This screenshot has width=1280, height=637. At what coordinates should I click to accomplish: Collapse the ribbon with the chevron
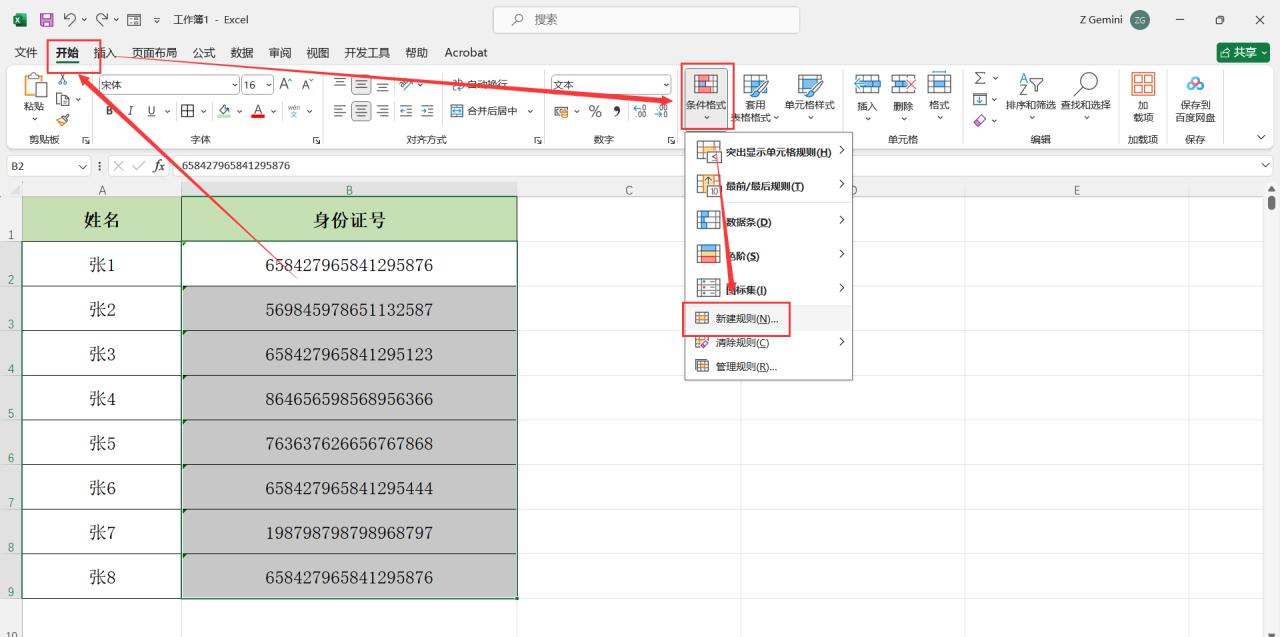(x=1261, y=138)
